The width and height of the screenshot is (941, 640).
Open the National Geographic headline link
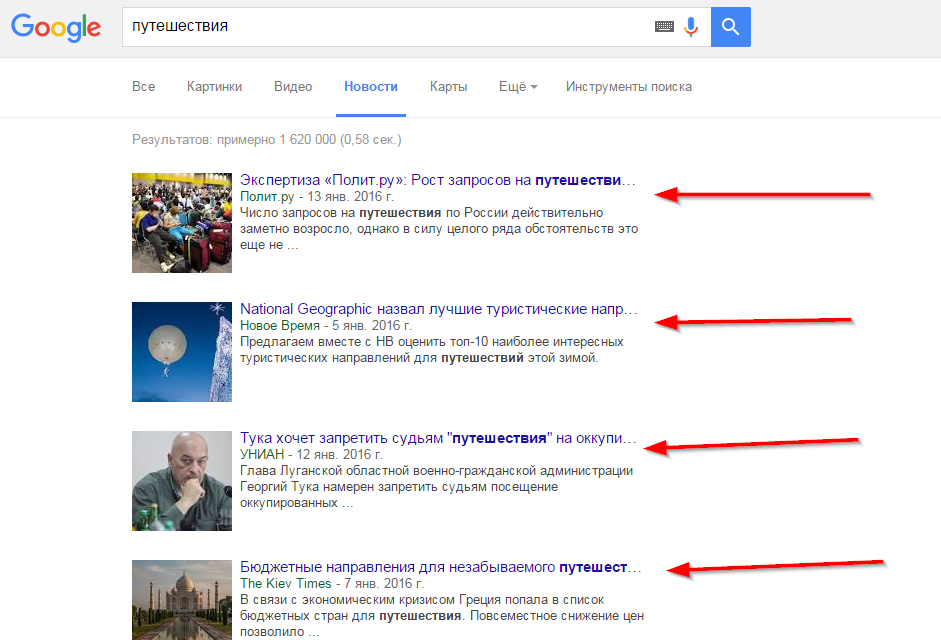tap(439, 309)
